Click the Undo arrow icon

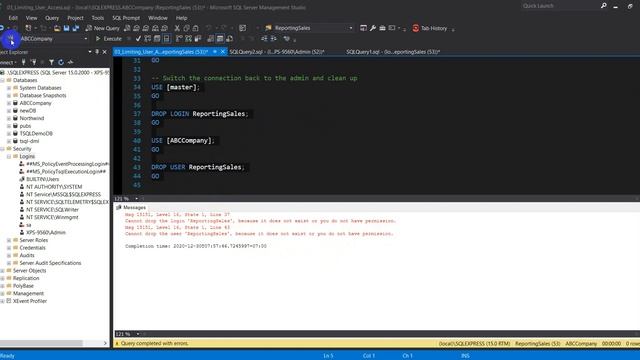tap(209, 28)
